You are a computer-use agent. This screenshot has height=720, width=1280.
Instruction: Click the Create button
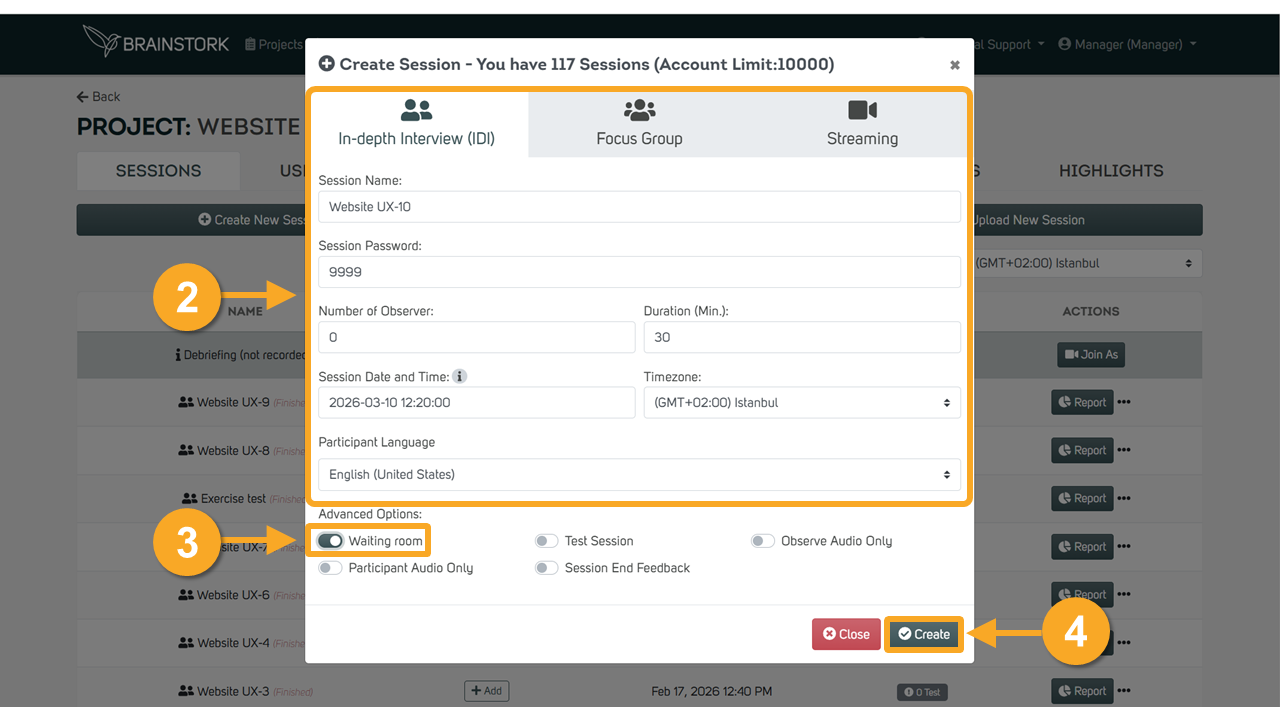point(924,634)
